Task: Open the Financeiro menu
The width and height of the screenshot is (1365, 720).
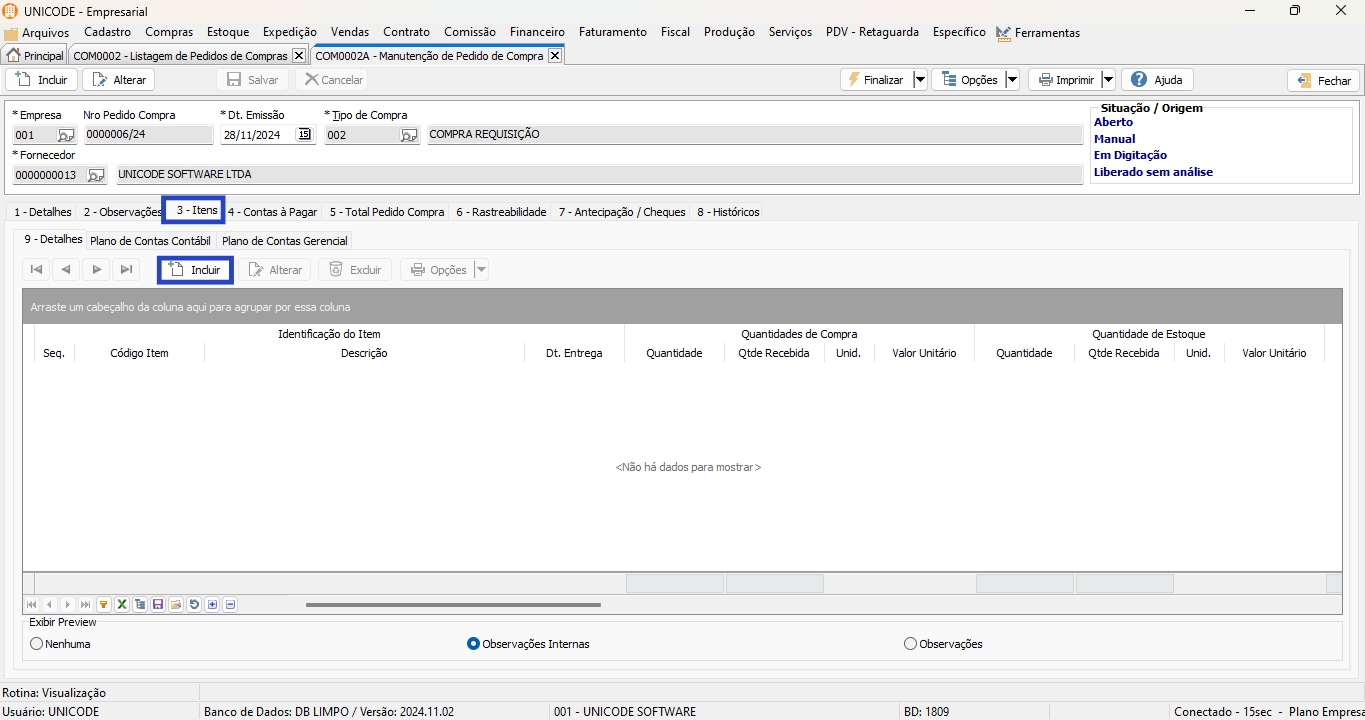Action: click(537, 32)
